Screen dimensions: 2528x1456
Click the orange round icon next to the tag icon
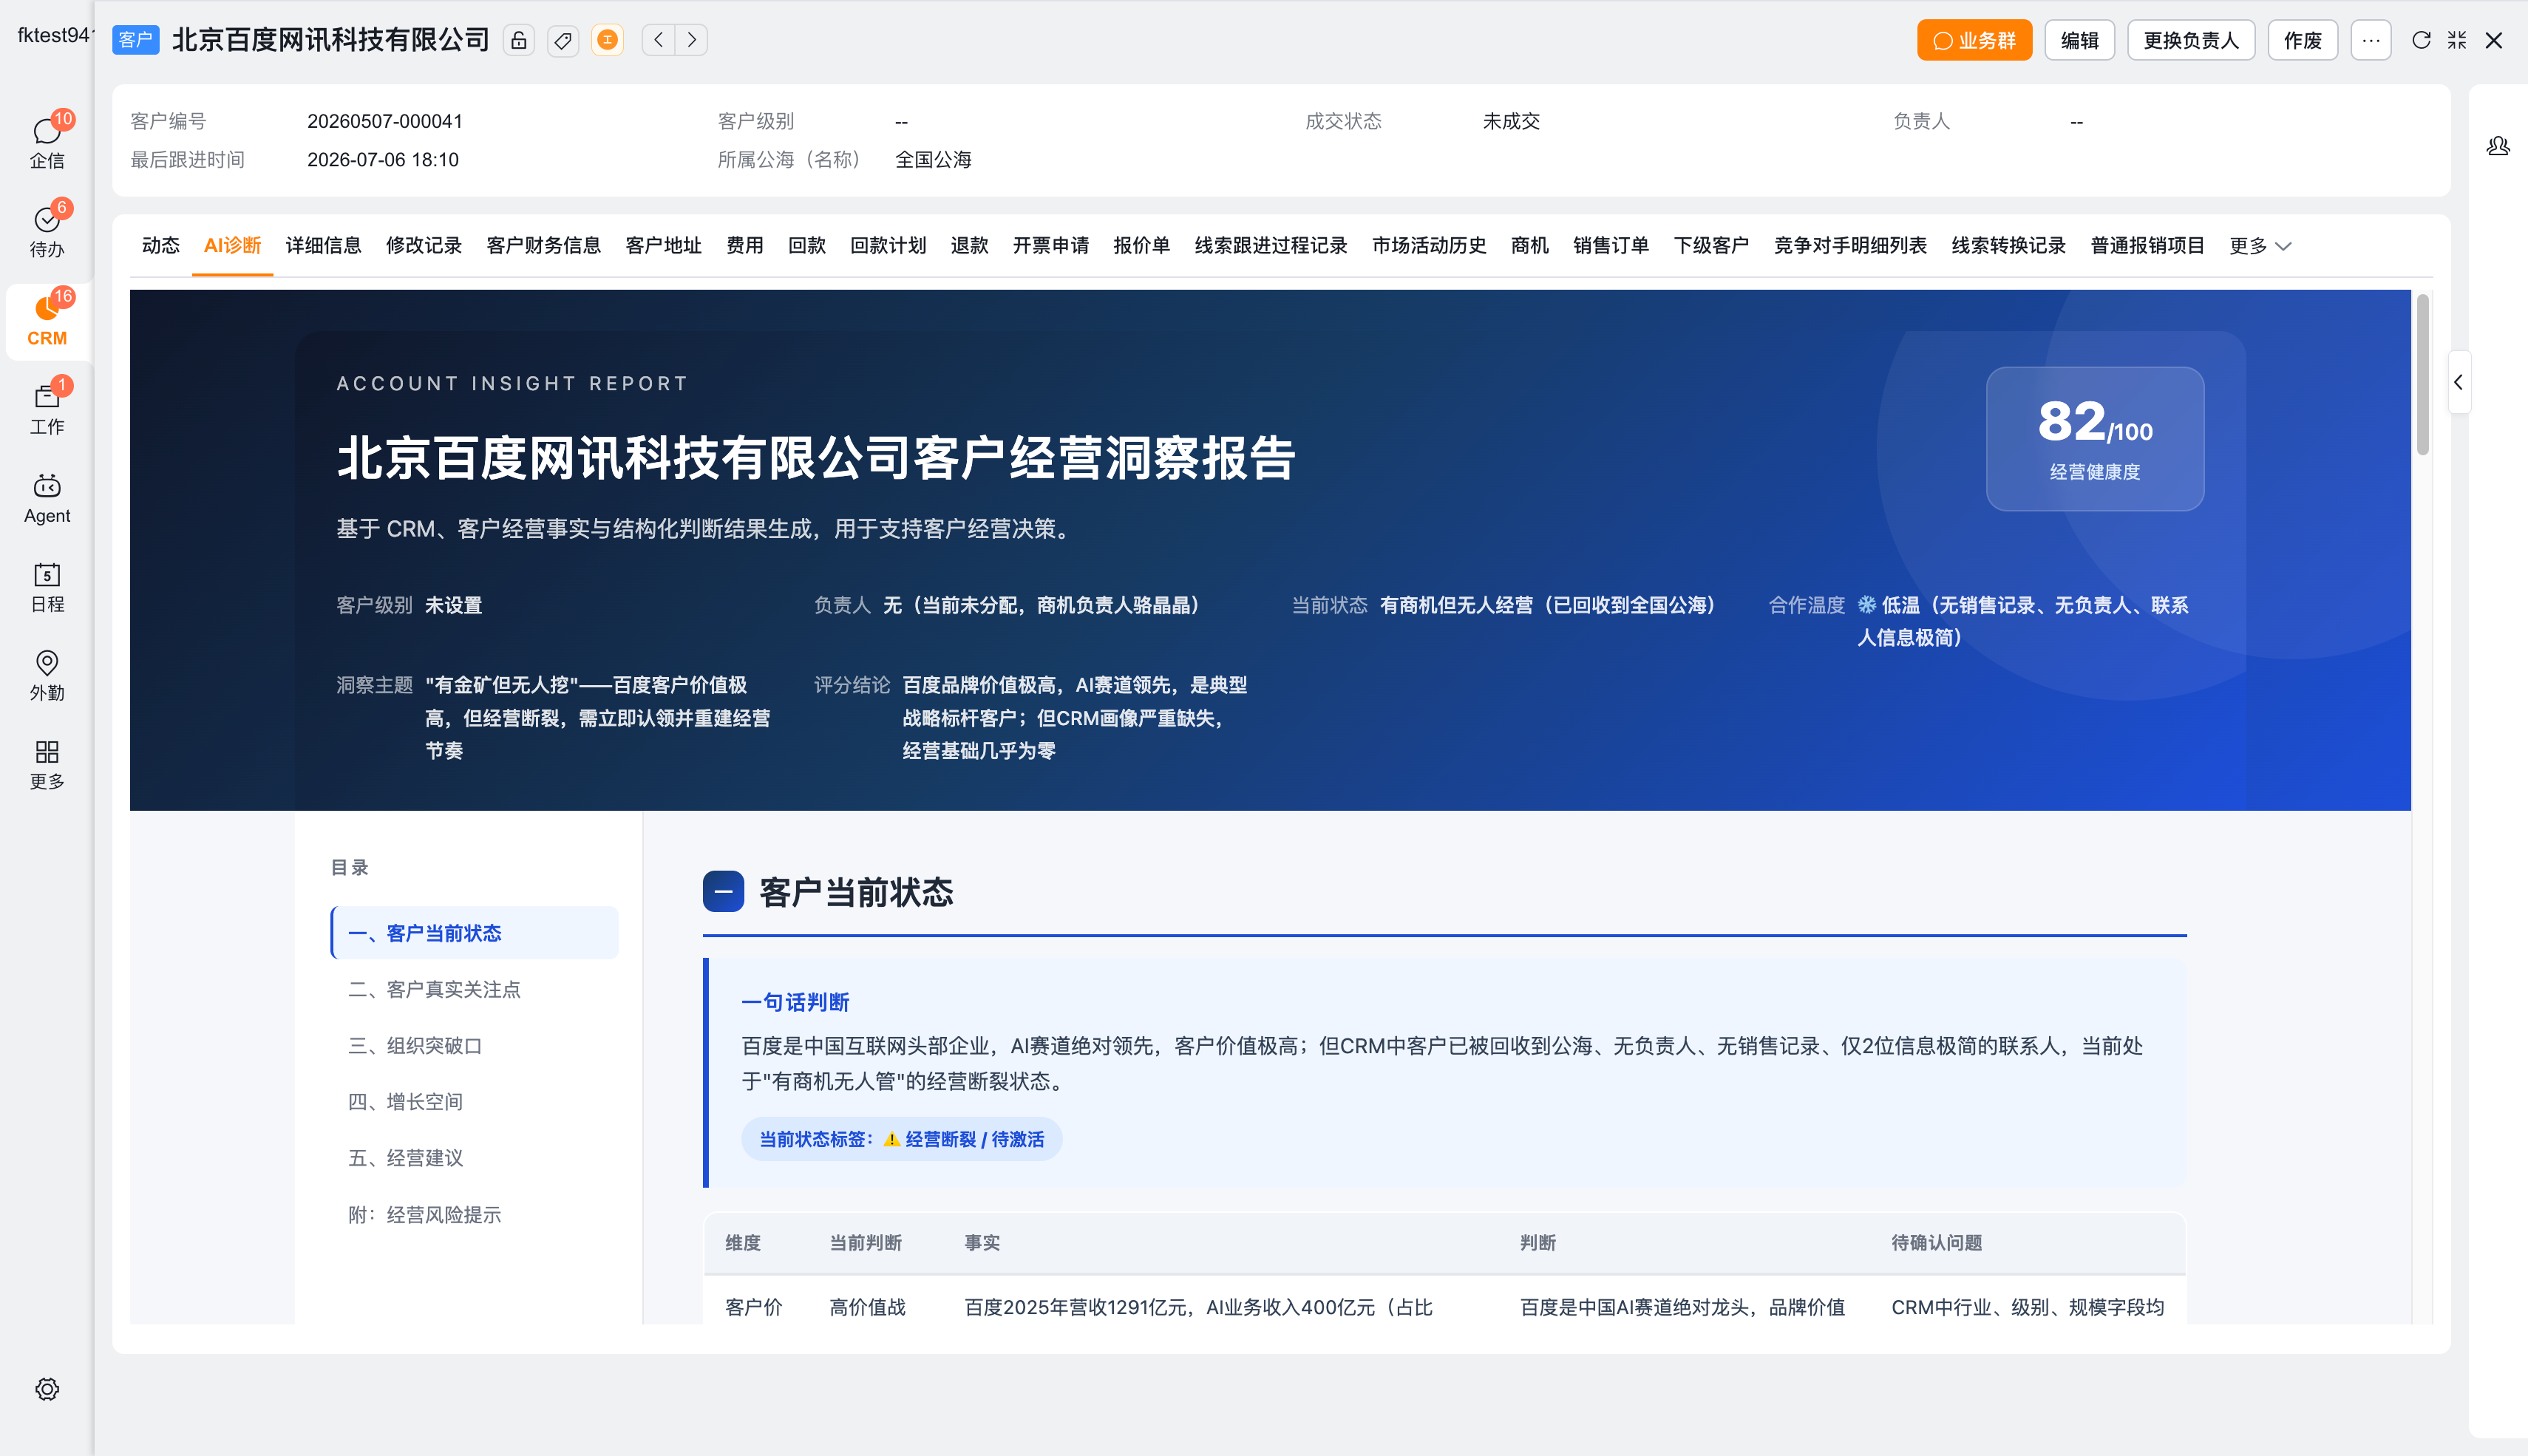[x=607, y=40]
